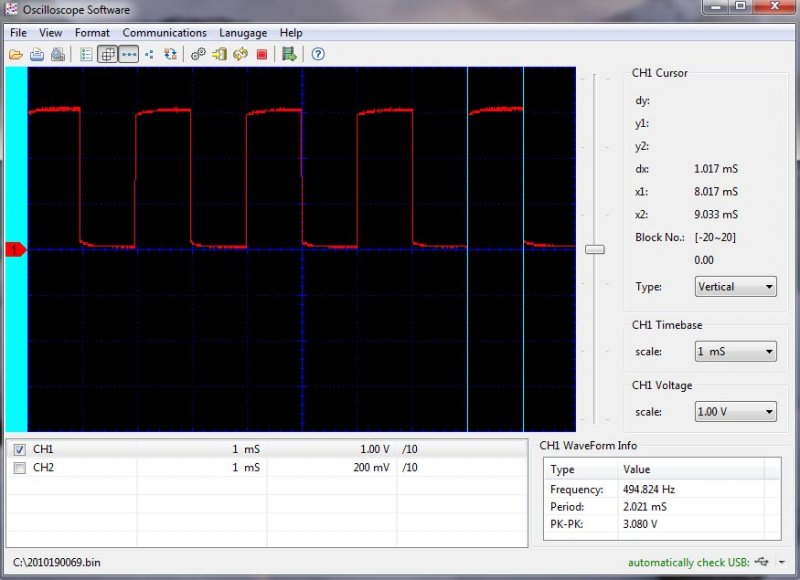Click the Period value 2.021 mS
Screen dimensions: 800x580
tap(644, 507)
